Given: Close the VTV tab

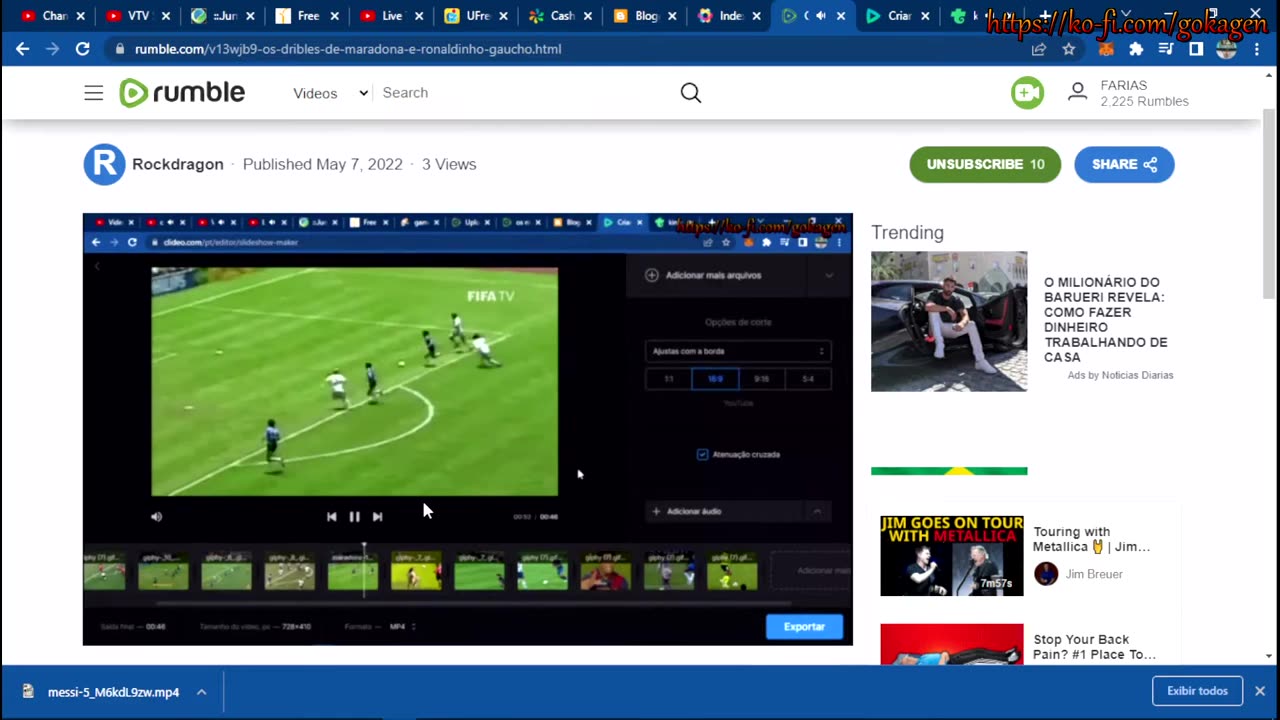Looking at the screenshot, I should click(x=166, y=16).
